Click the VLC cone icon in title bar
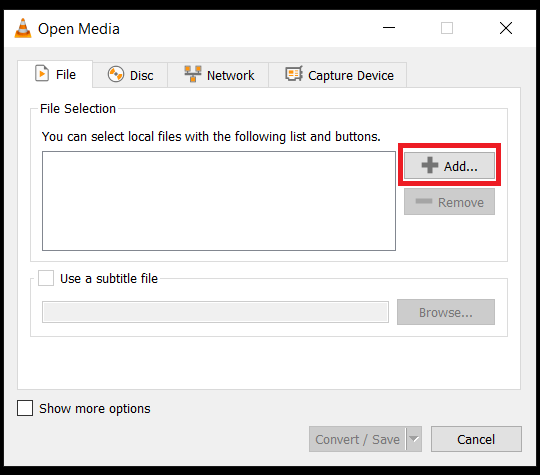The height and width of the screenshot is (475, 540). [23, 28]
